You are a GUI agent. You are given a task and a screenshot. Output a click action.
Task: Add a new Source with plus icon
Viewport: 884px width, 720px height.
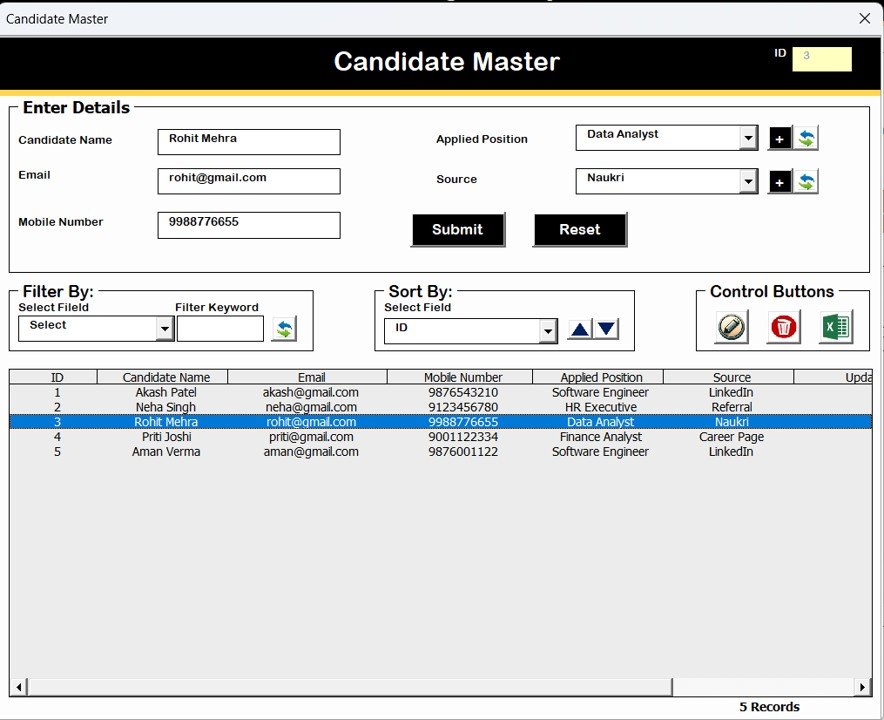coord(779,181)
